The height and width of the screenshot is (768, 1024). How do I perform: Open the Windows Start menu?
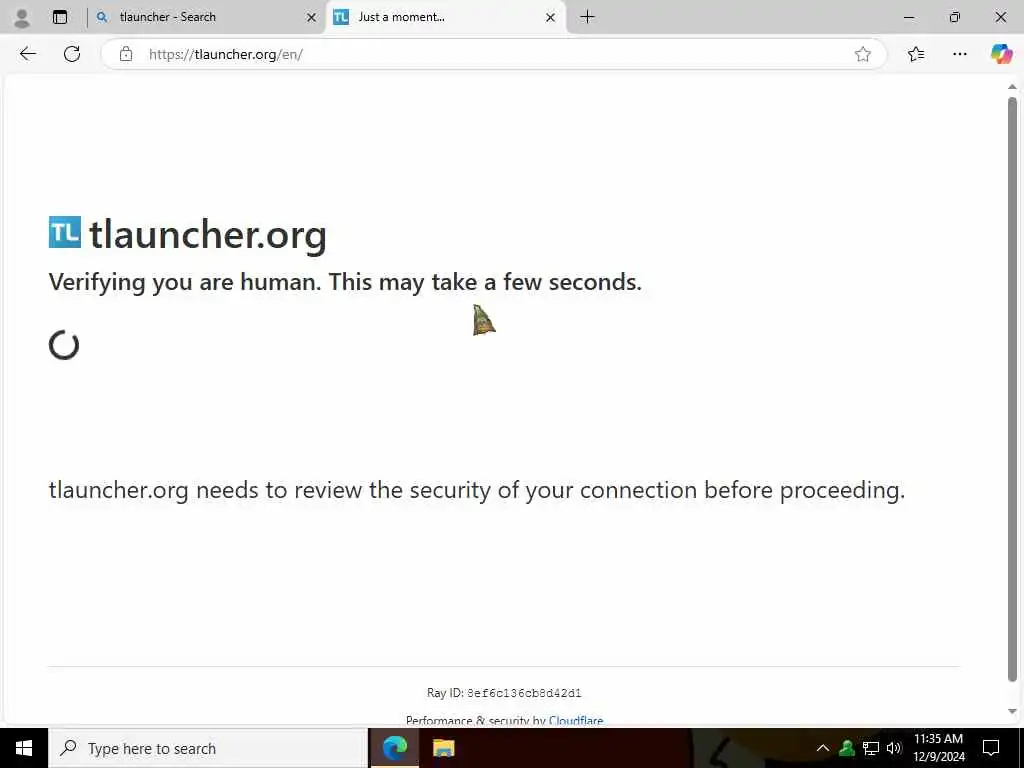[24, 748]
